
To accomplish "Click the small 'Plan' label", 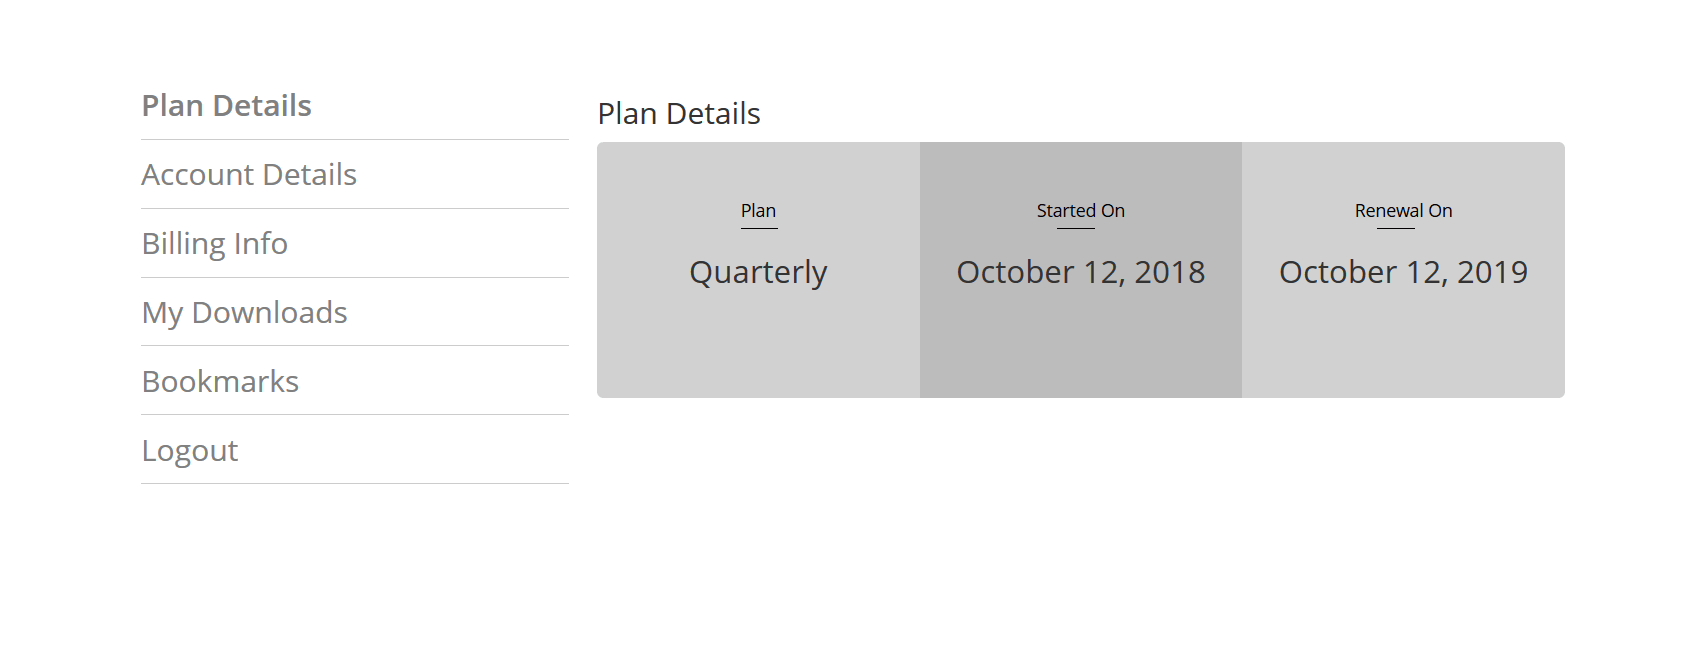I will tap(758, 211).
